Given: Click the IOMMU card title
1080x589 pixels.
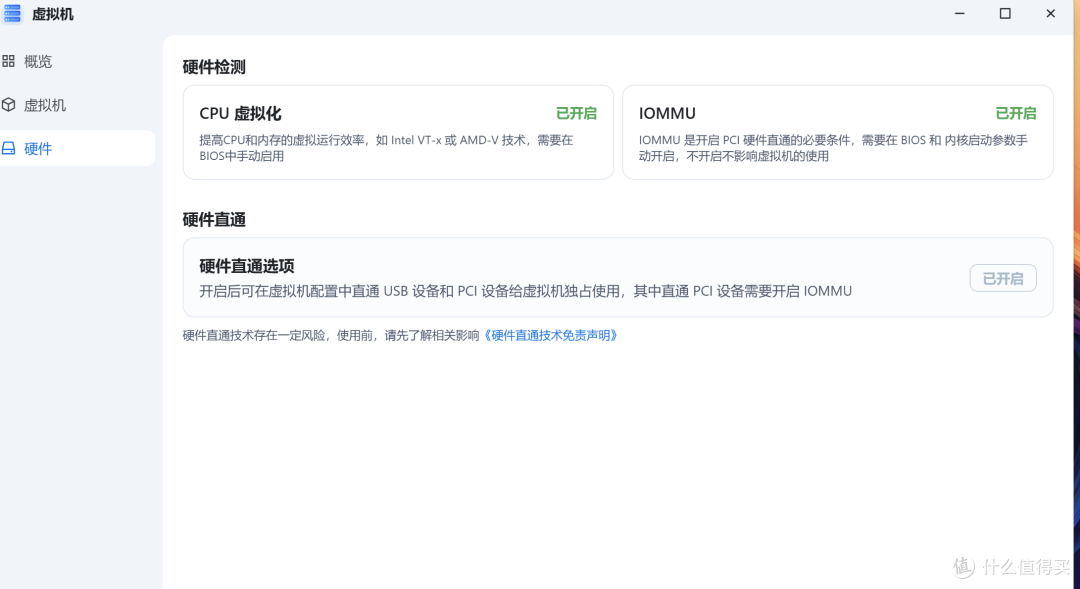Looking at the screenshot, I should pos(667,113).
